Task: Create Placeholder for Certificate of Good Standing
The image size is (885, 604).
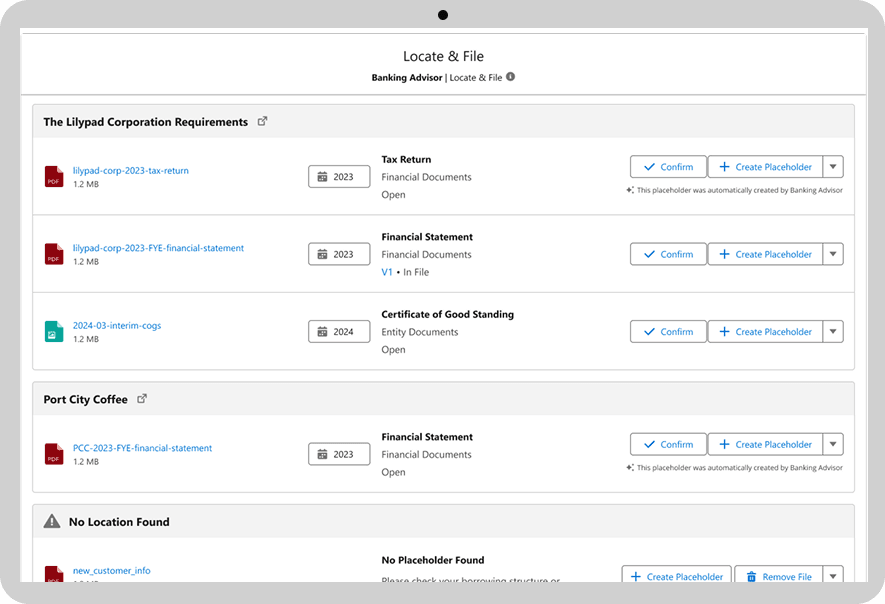Action: (x=765, y=332)
